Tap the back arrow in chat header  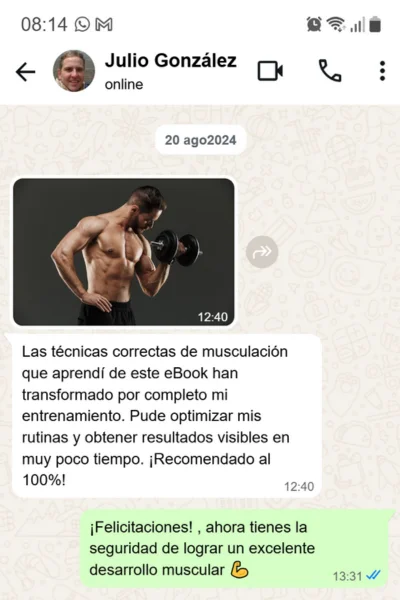(x=25, y=72)
